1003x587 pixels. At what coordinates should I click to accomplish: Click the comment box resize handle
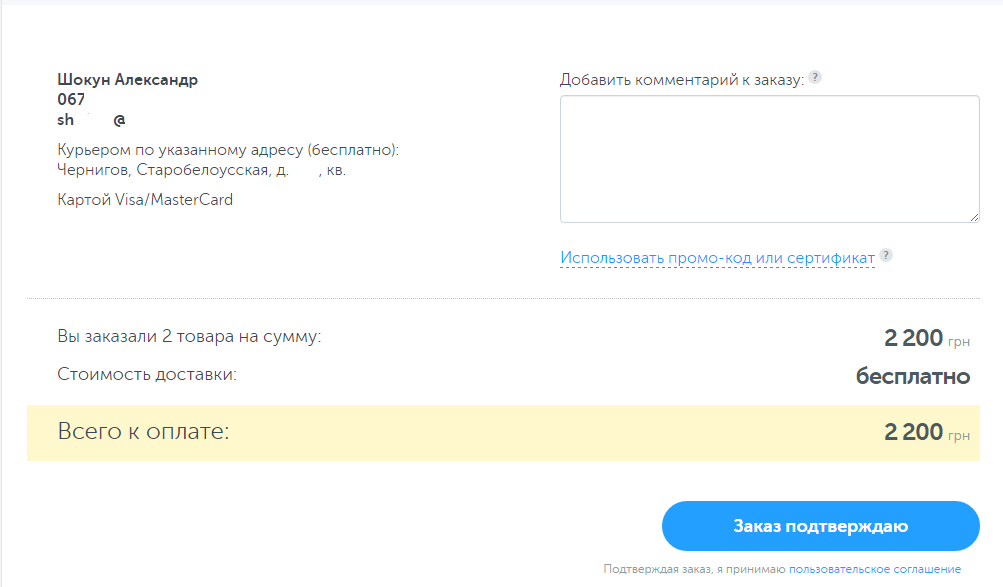coord(974,217)
